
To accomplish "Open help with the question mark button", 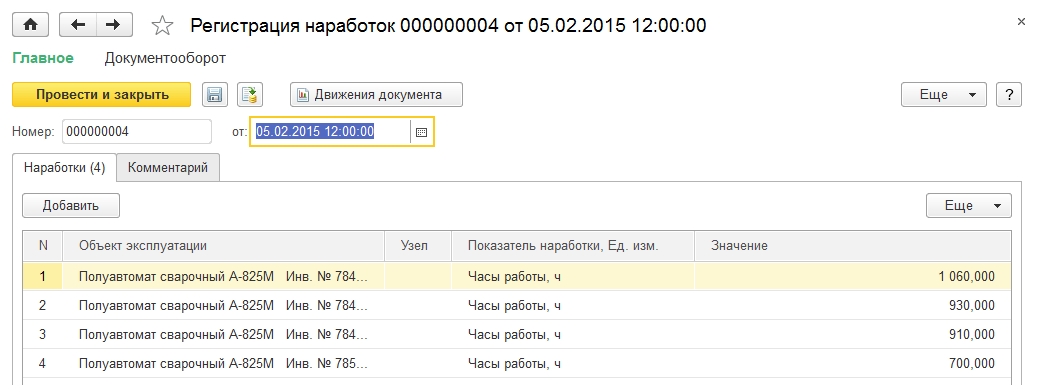I will tap(1009, 95).
